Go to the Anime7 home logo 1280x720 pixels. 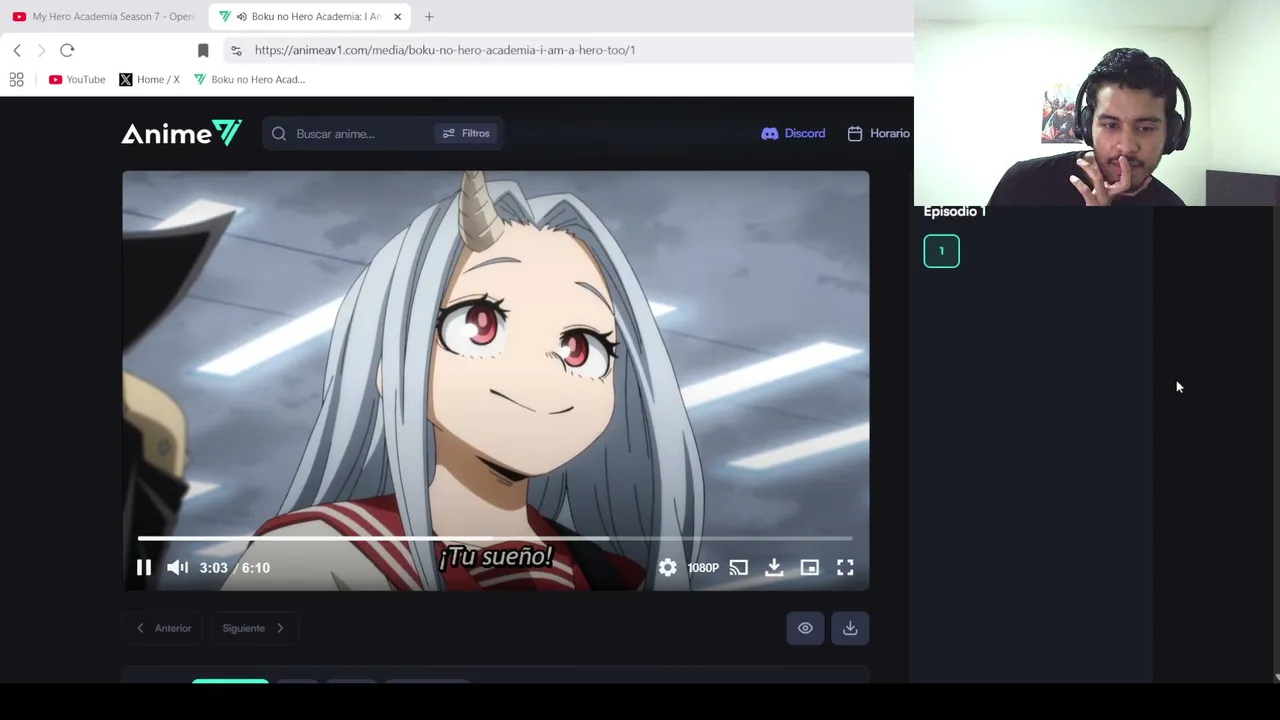[x=181, y=133]
